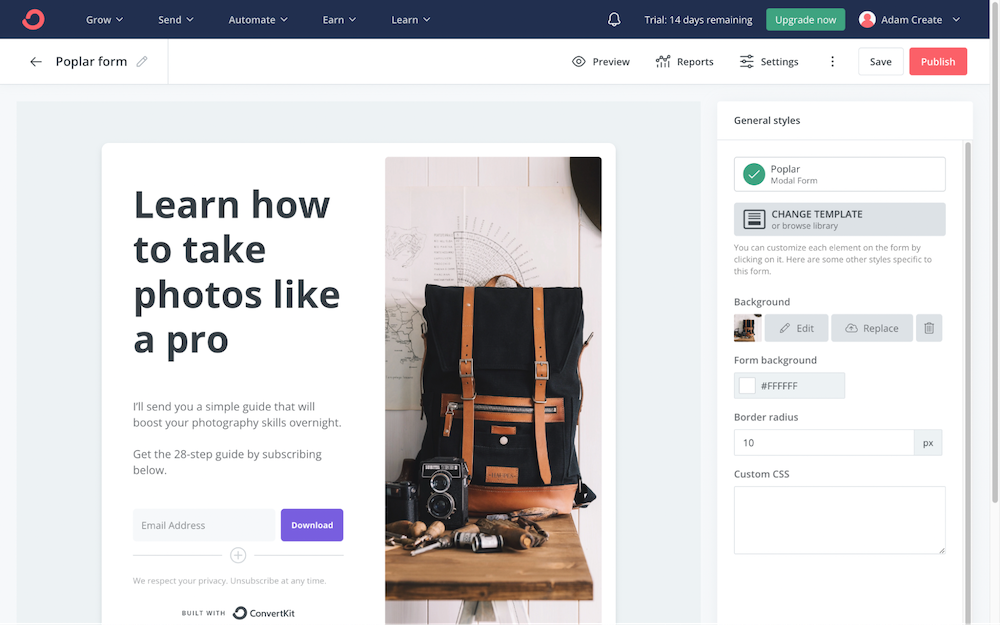Viewport: 1000px width, 625px height.
Task: Select the Poplar Modal Form template card
Action: point(839,174)
